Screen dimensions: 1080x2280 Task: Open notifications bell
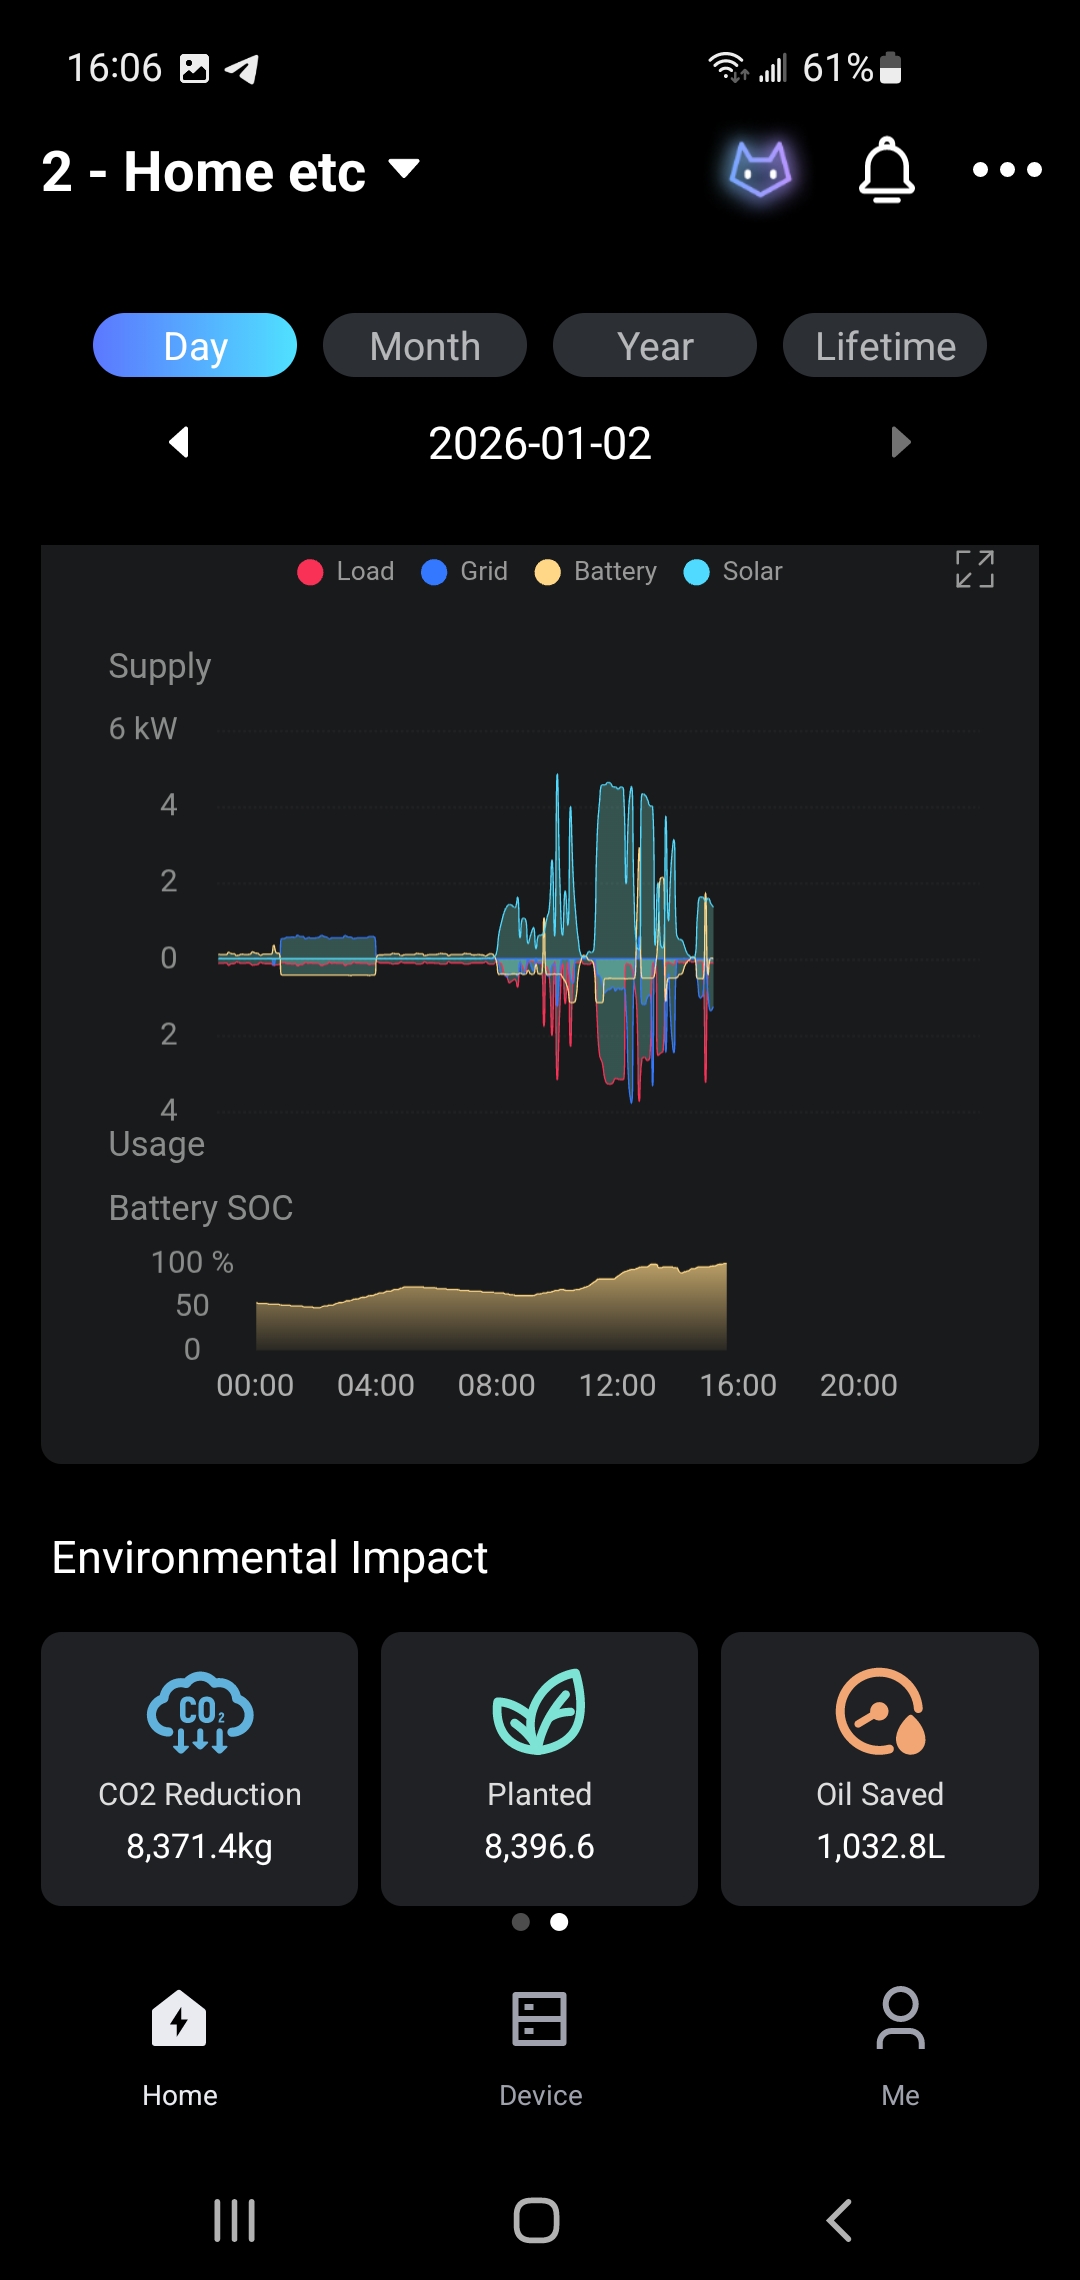tap(886, 170)
